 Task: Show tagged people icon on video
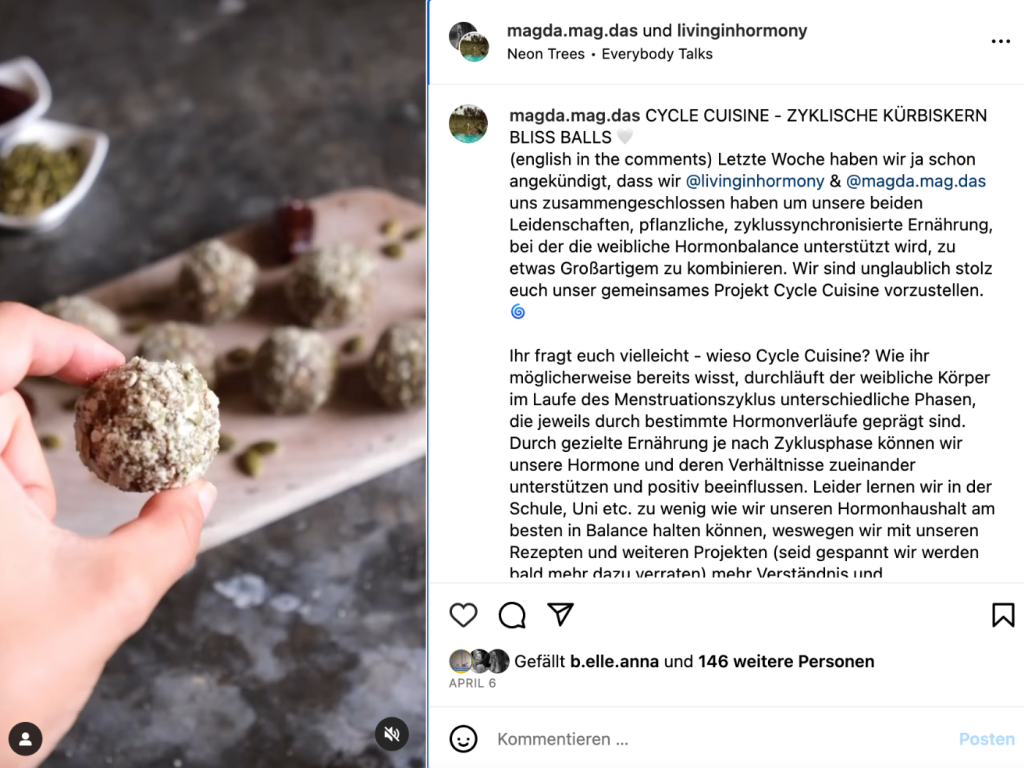tap(25, 739)
